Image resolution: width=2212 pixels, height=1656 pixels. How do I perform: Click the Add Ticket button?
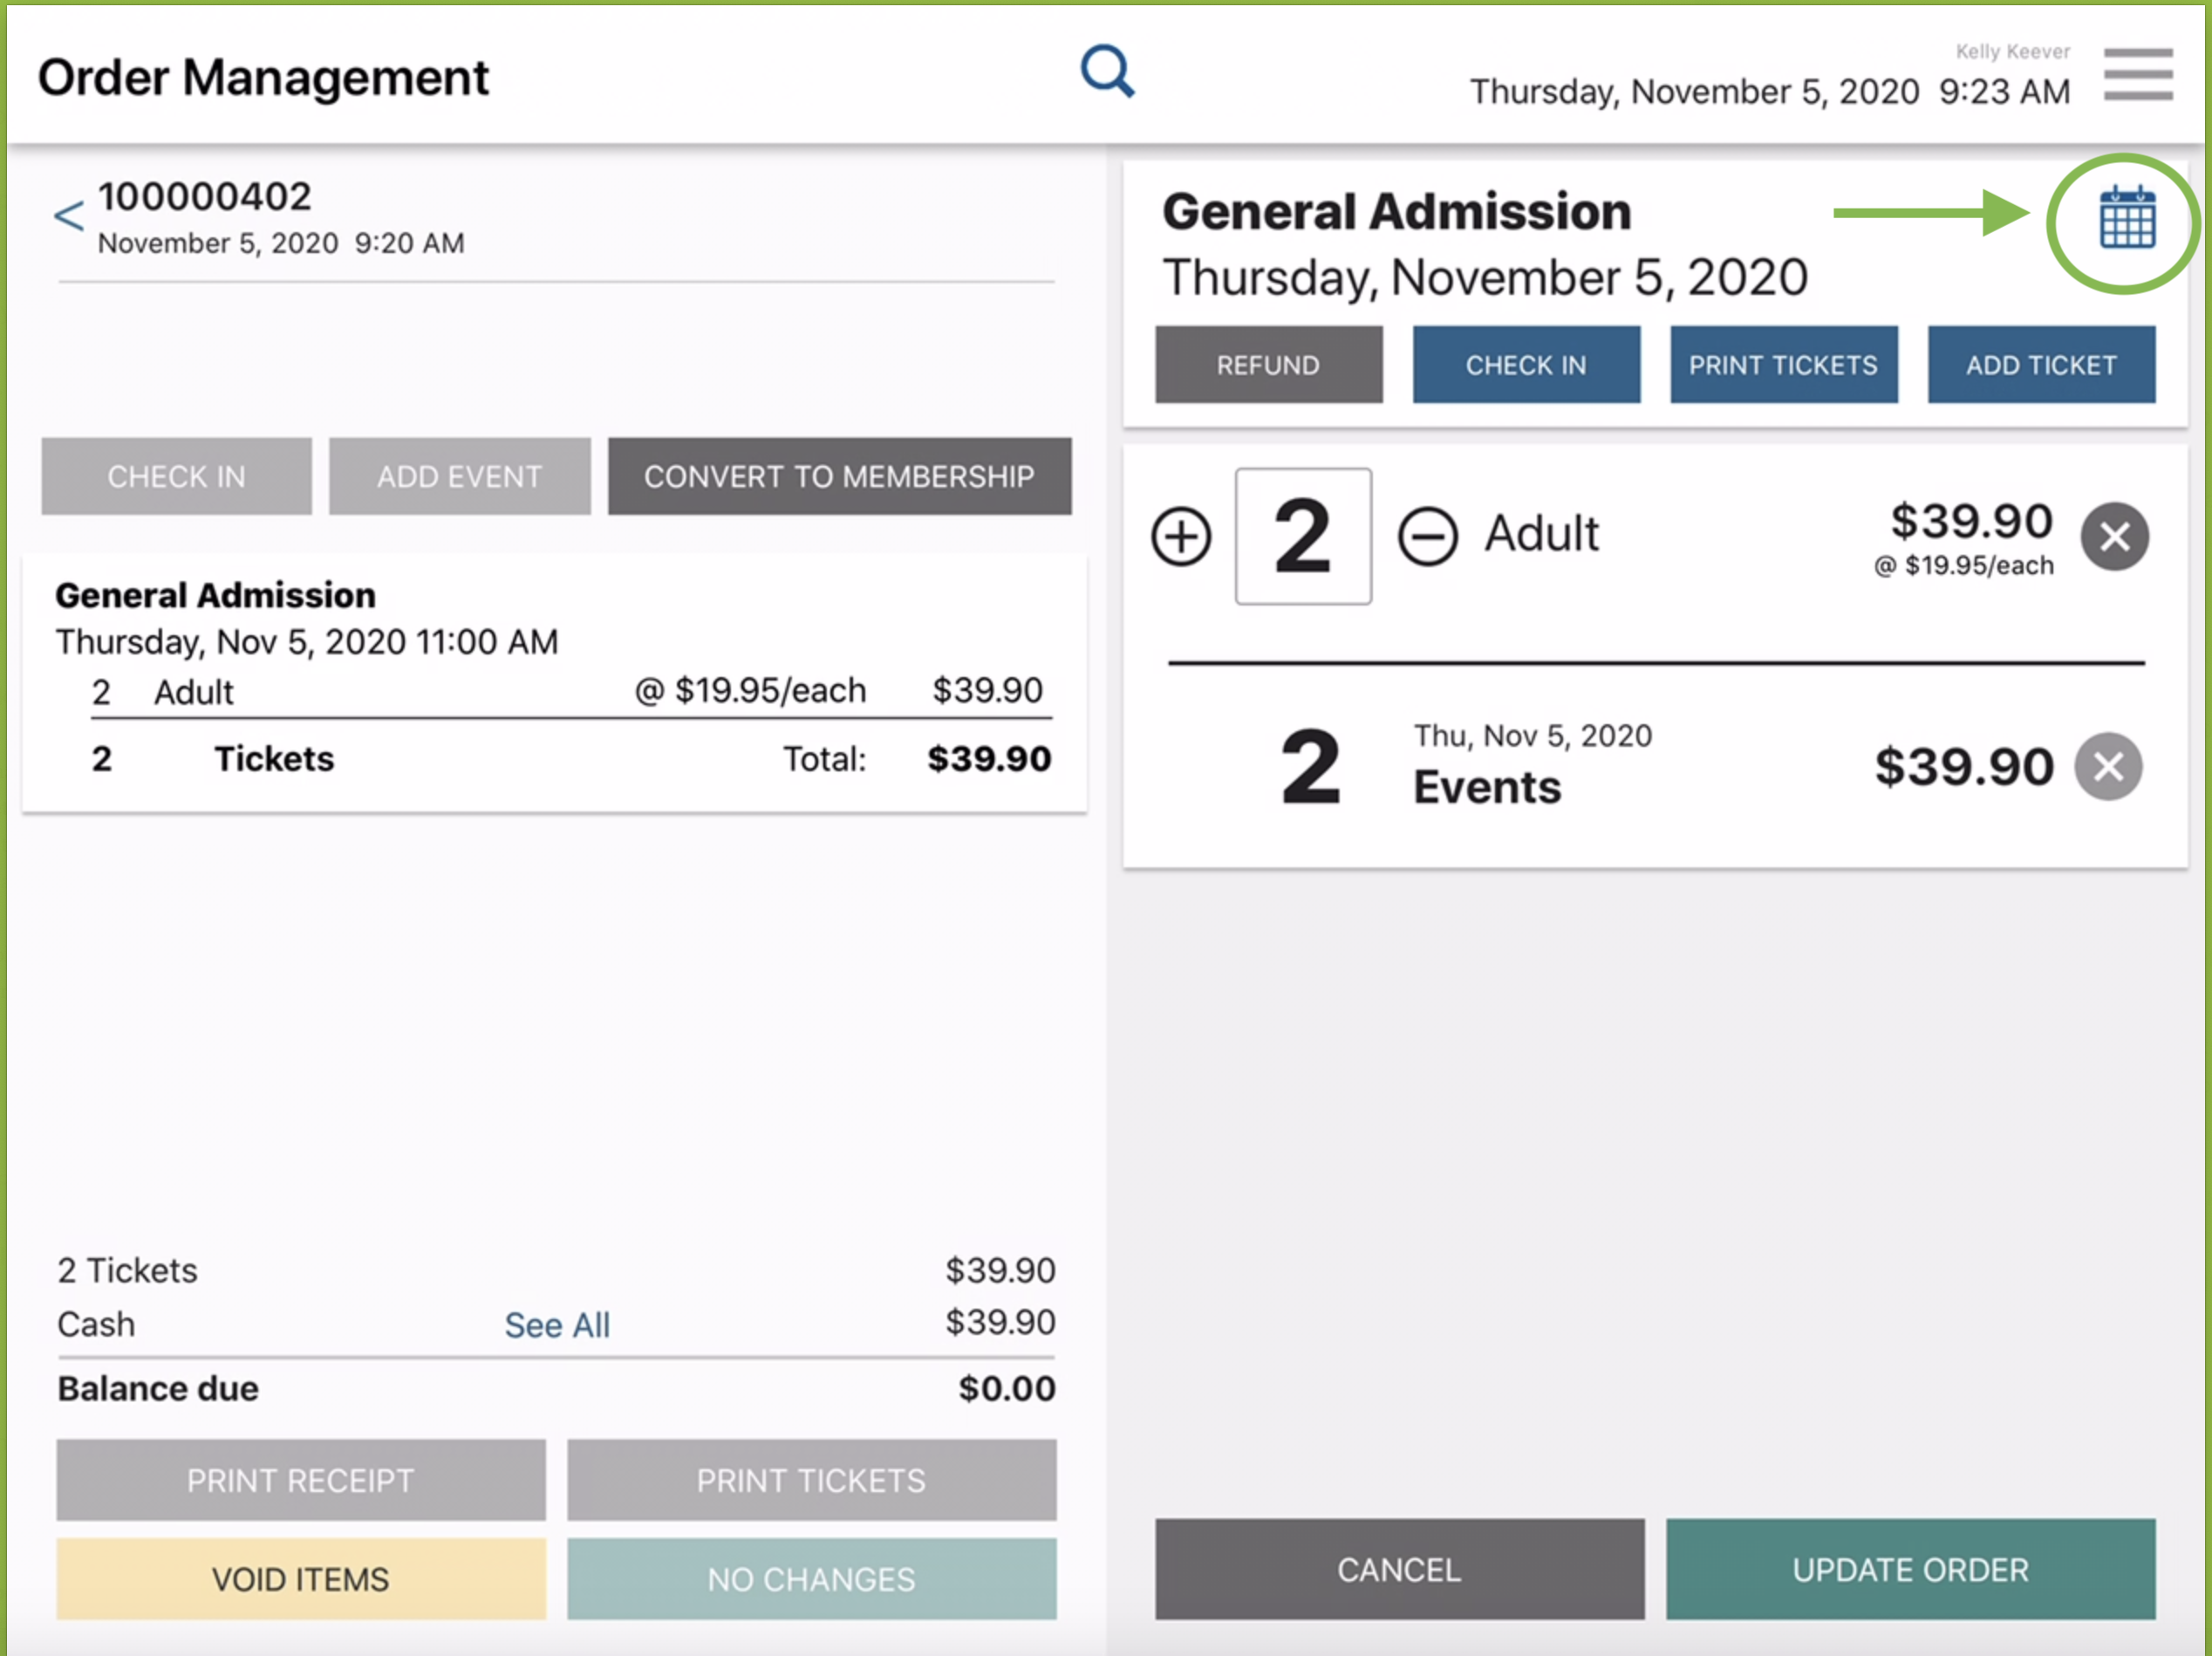[x=2040, y=365]
